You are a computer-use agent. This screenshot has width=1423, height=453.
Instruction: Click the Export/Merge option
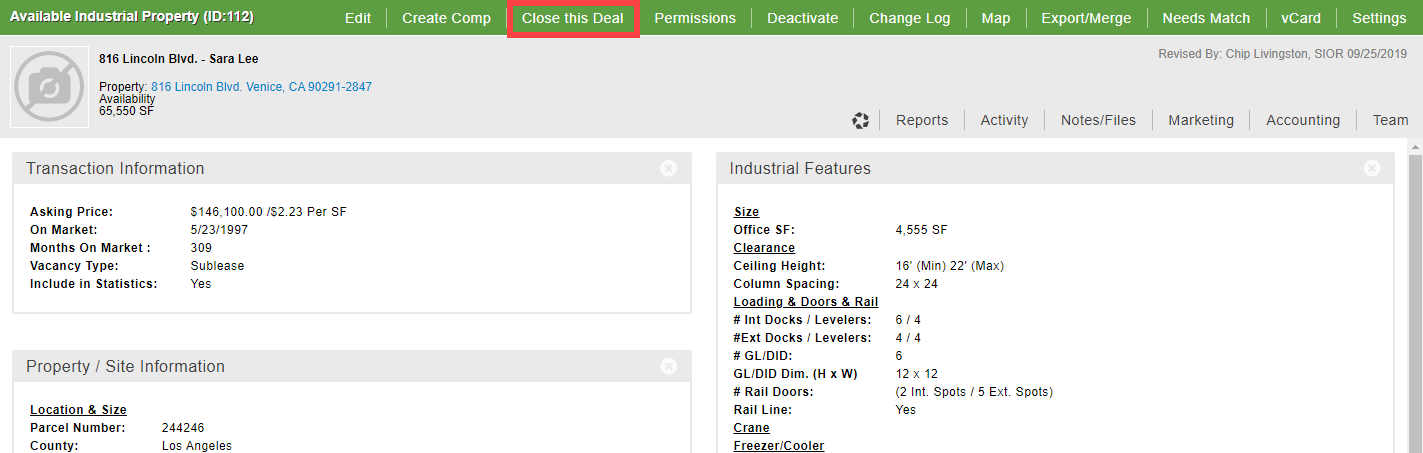point(1086,18)
